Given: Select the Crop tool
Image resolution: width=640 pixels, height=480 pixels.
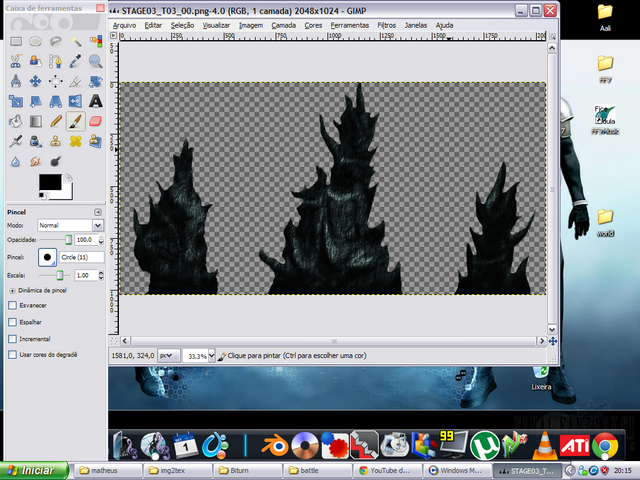Looking at the screenshot, I should coord(76,81).
